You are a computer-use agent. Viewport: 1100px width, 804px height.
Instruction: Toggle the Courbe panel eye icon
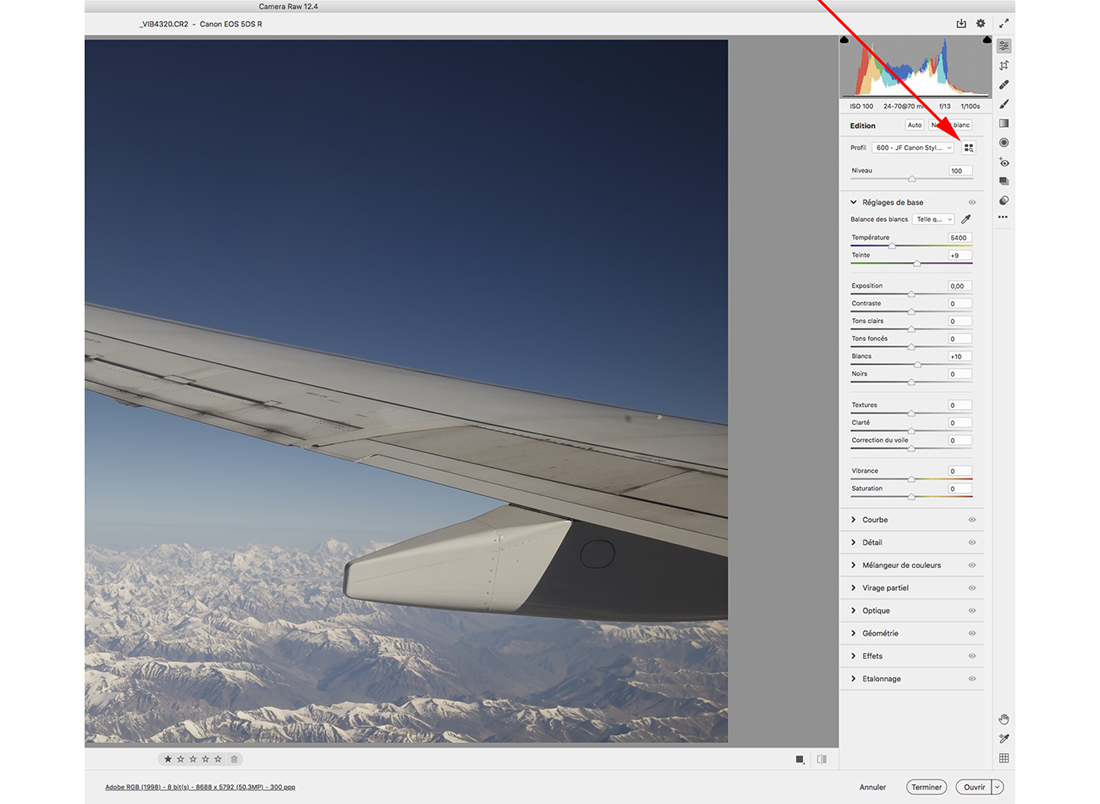click(x=972, y=520)
